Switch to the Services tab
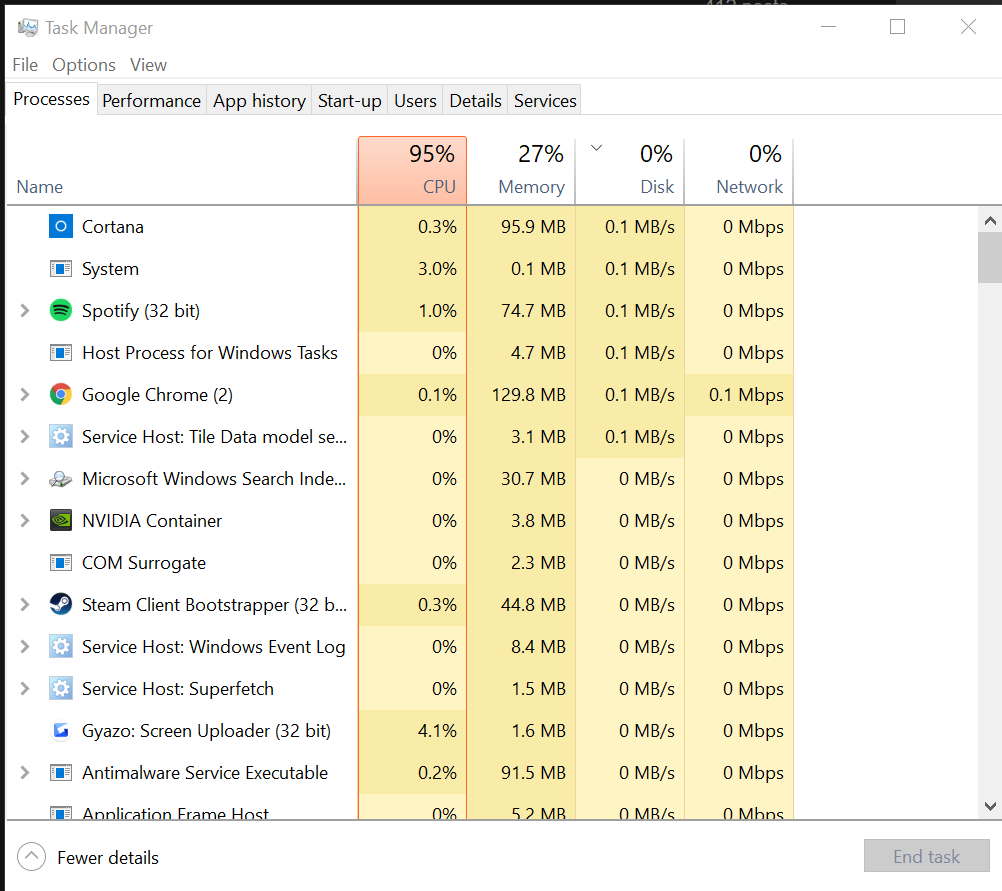The height and width of the screenshot is (891, 1002). tap(545, 101)
